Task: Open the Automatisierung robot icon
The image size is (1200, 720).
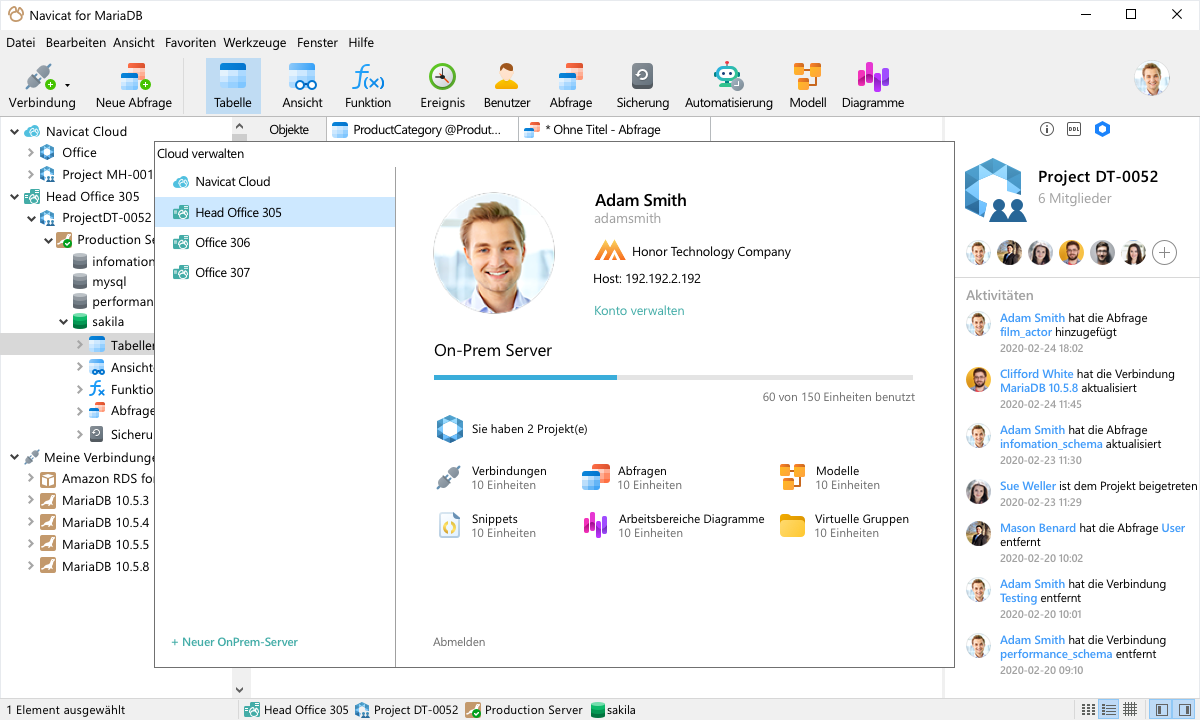Action: click(x=728, y=86)
